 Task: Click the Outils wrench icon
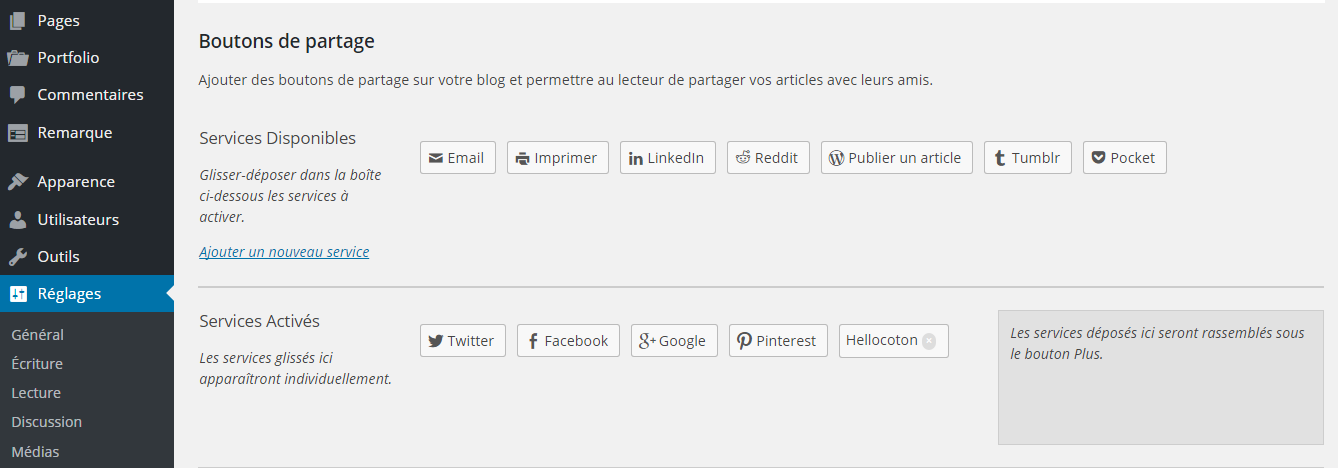[17, 256]
